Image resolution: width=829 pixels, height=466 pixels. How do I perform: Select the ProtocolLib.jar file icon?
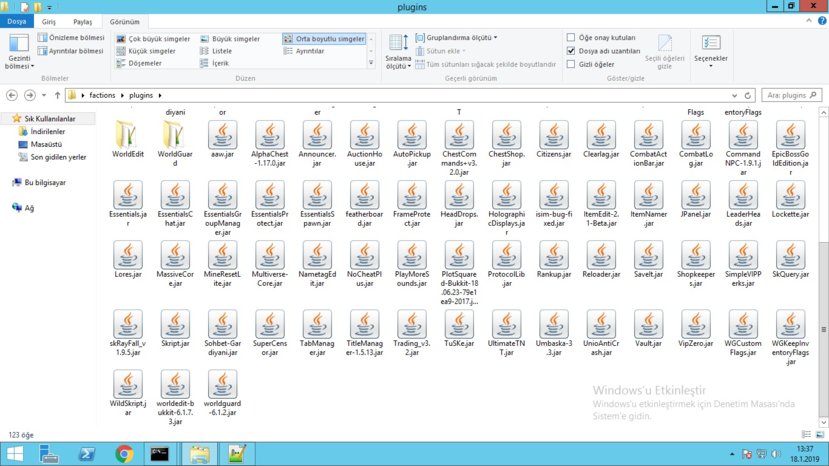point(506,255)
